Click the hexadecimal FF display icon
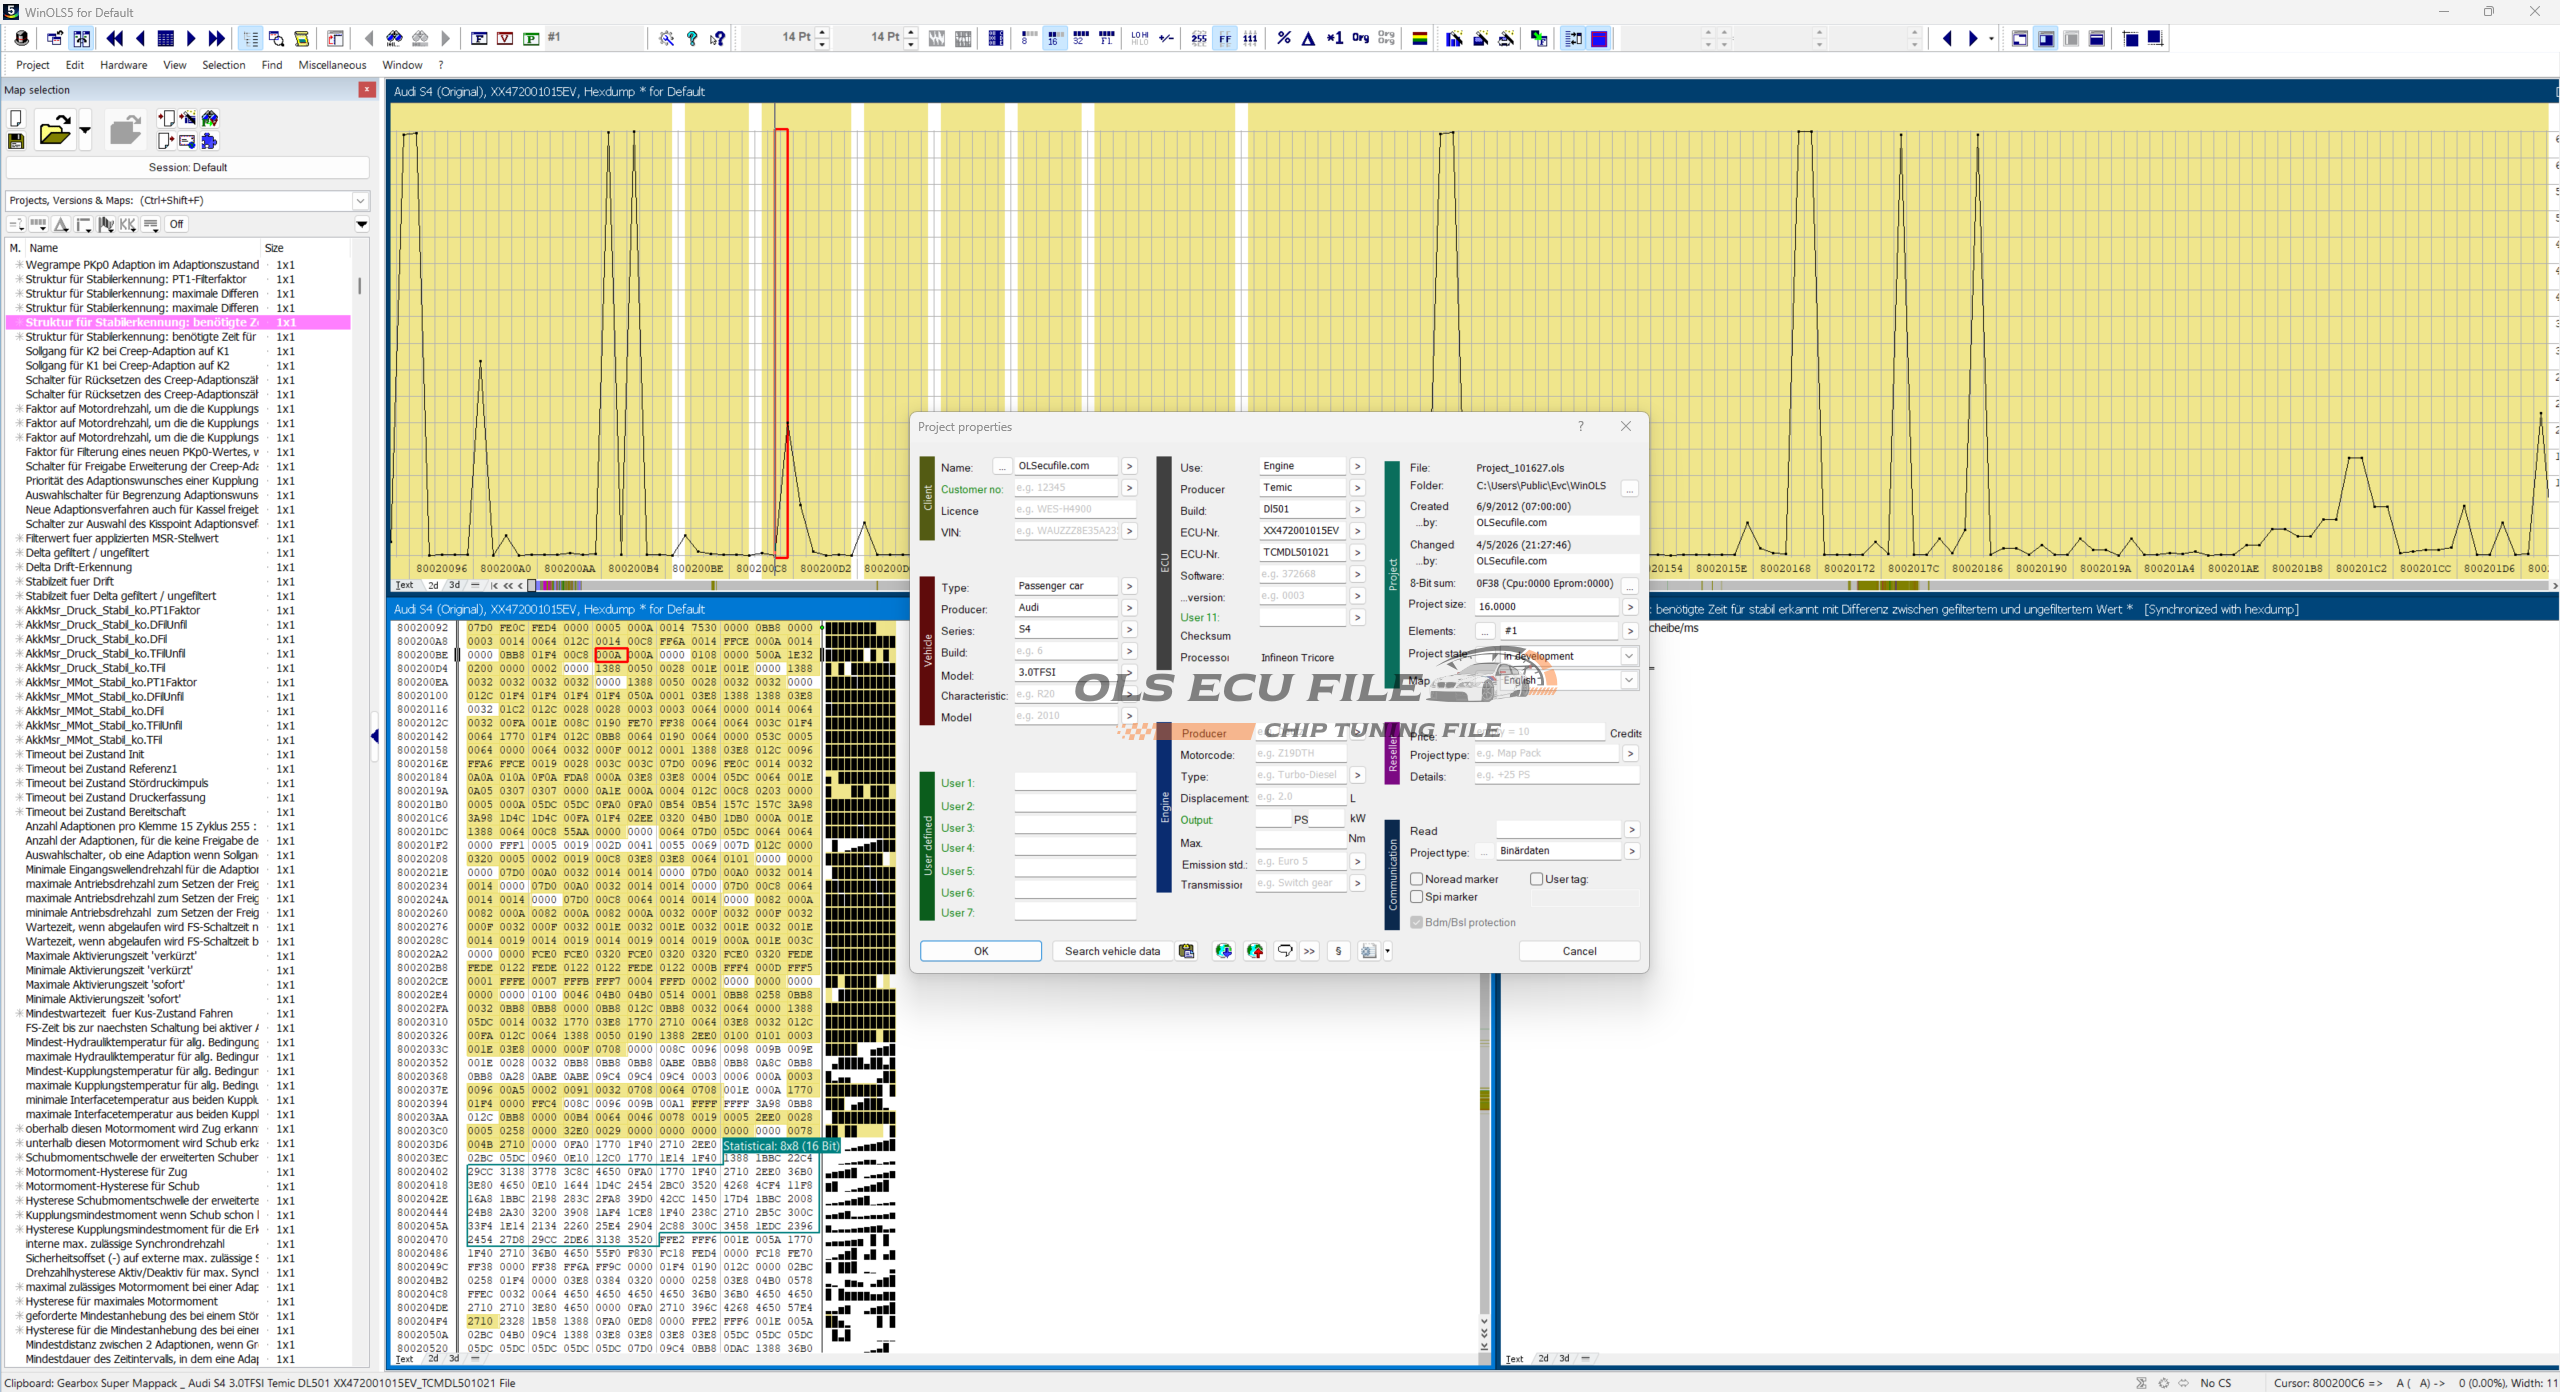This screenshot has height=1392, width=2560. tap(1224, 39)
